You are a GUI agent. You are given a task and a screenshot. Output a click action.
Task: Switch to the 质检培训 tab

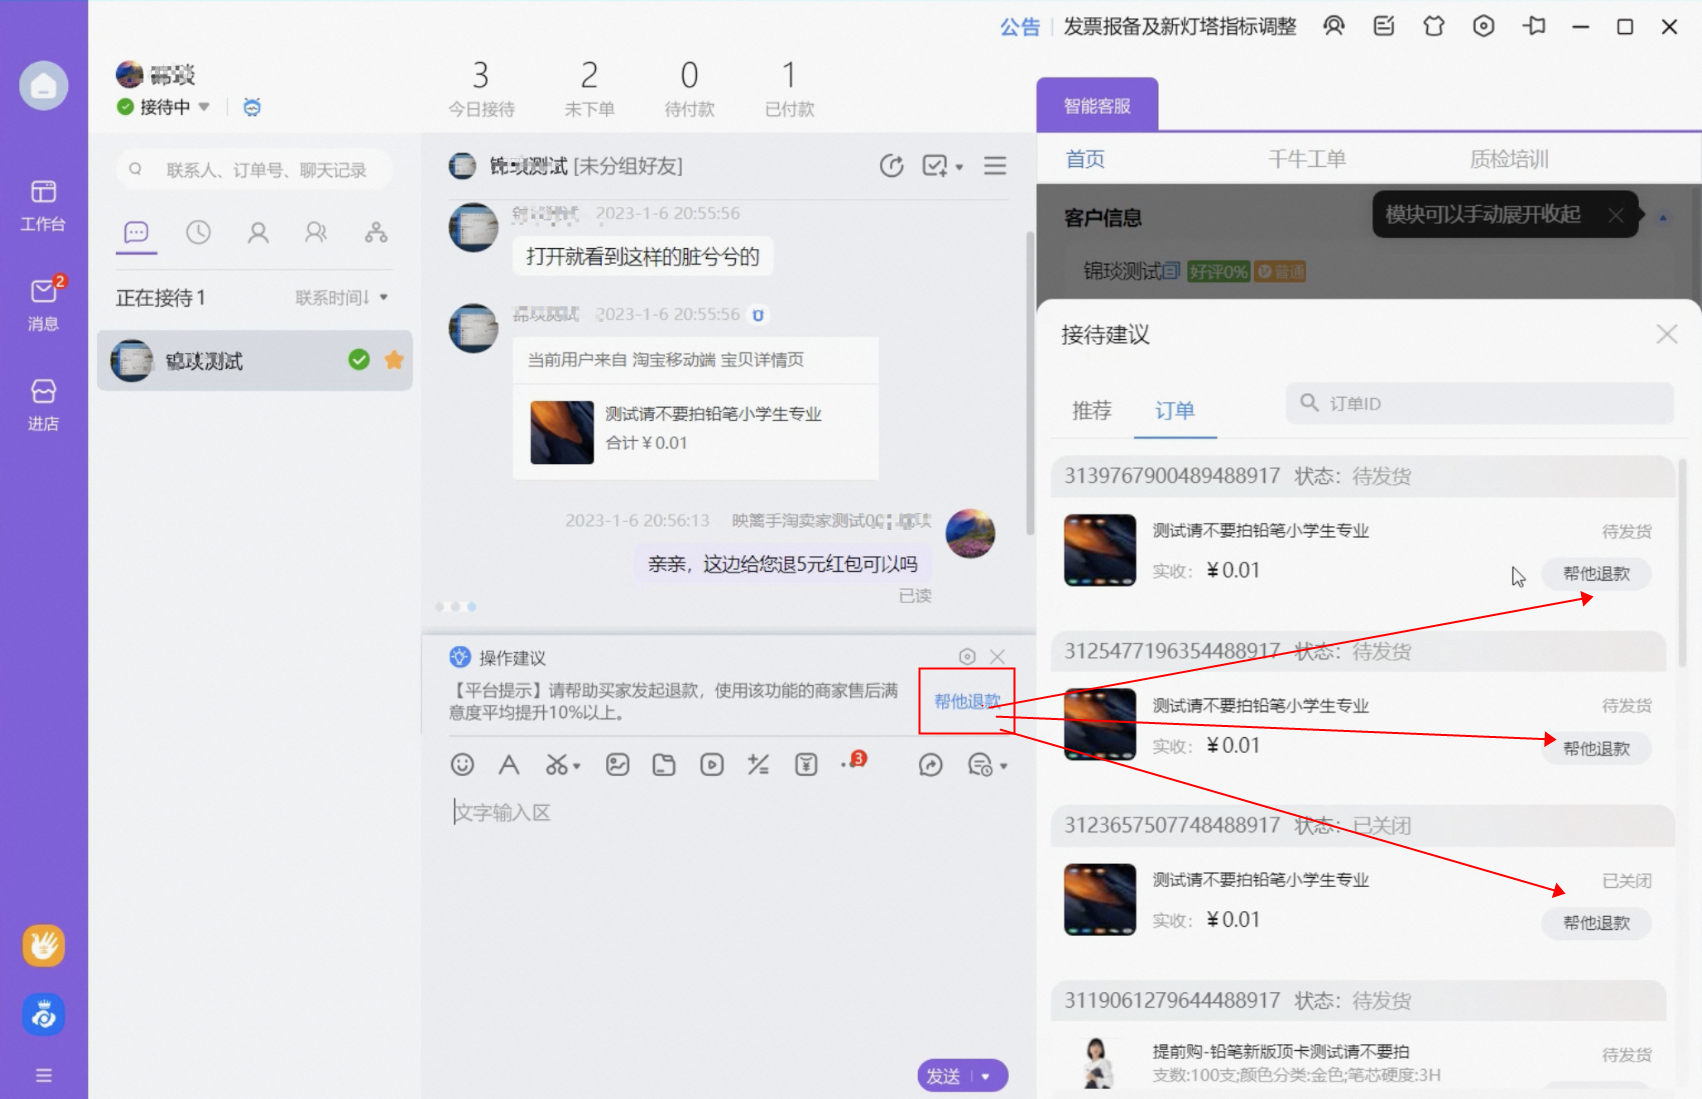point(1508,158)
